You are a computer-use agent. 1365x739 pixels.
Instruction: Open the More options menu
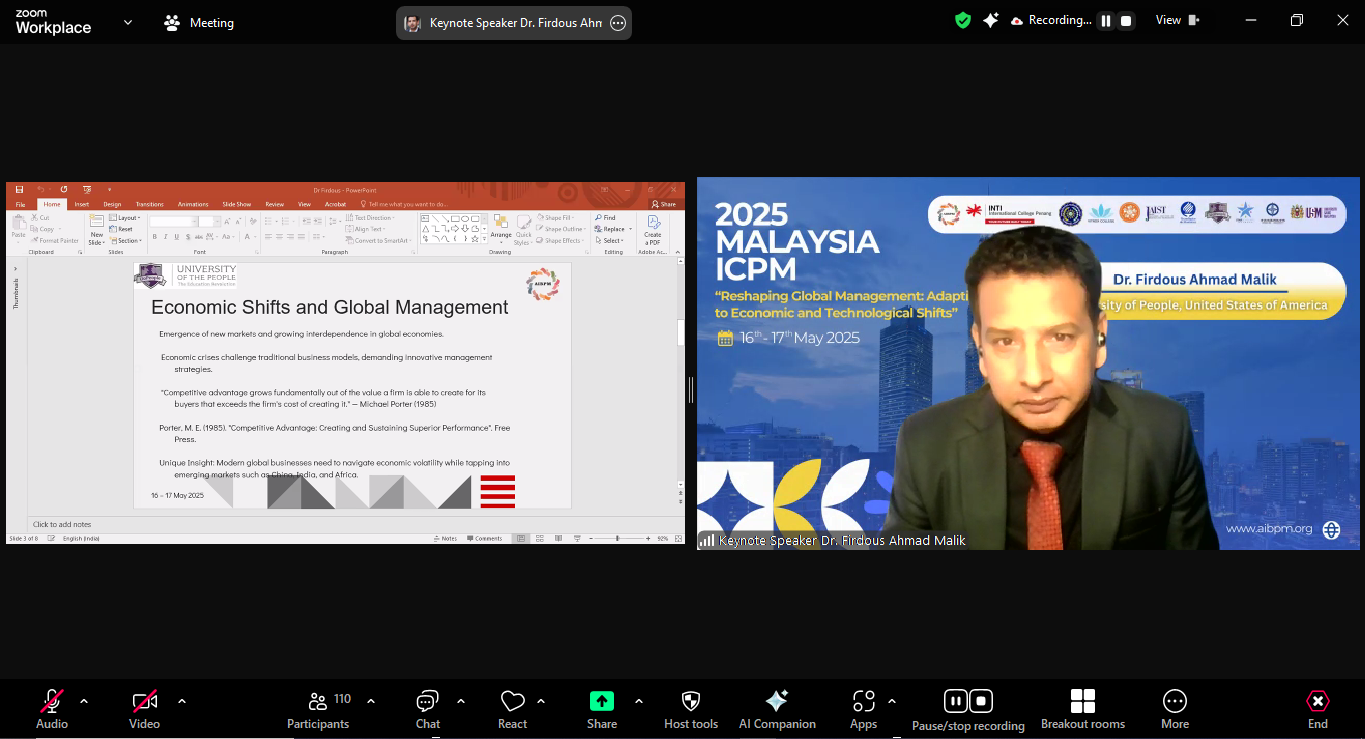1175,709
